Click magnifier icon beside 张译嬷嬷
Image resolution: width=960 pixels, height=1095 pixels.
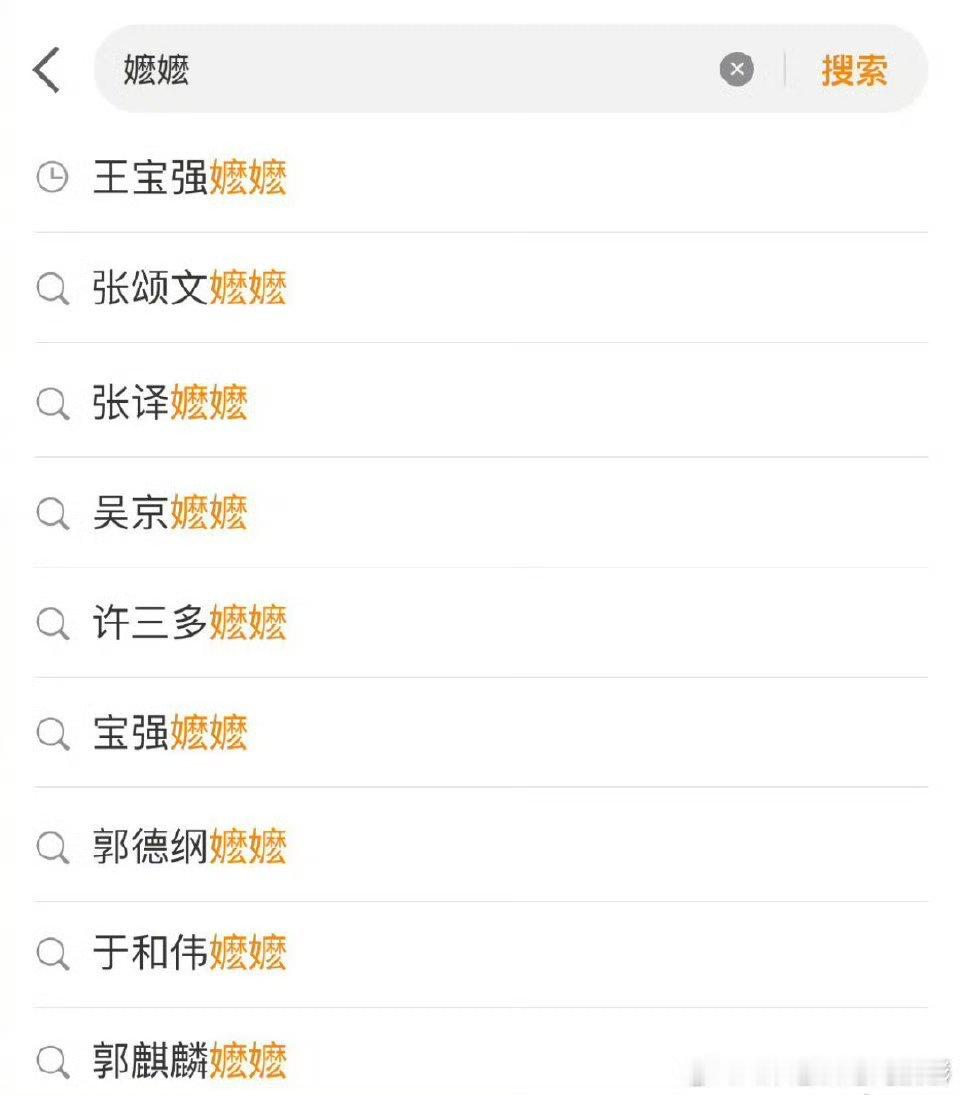coord(52,403)
